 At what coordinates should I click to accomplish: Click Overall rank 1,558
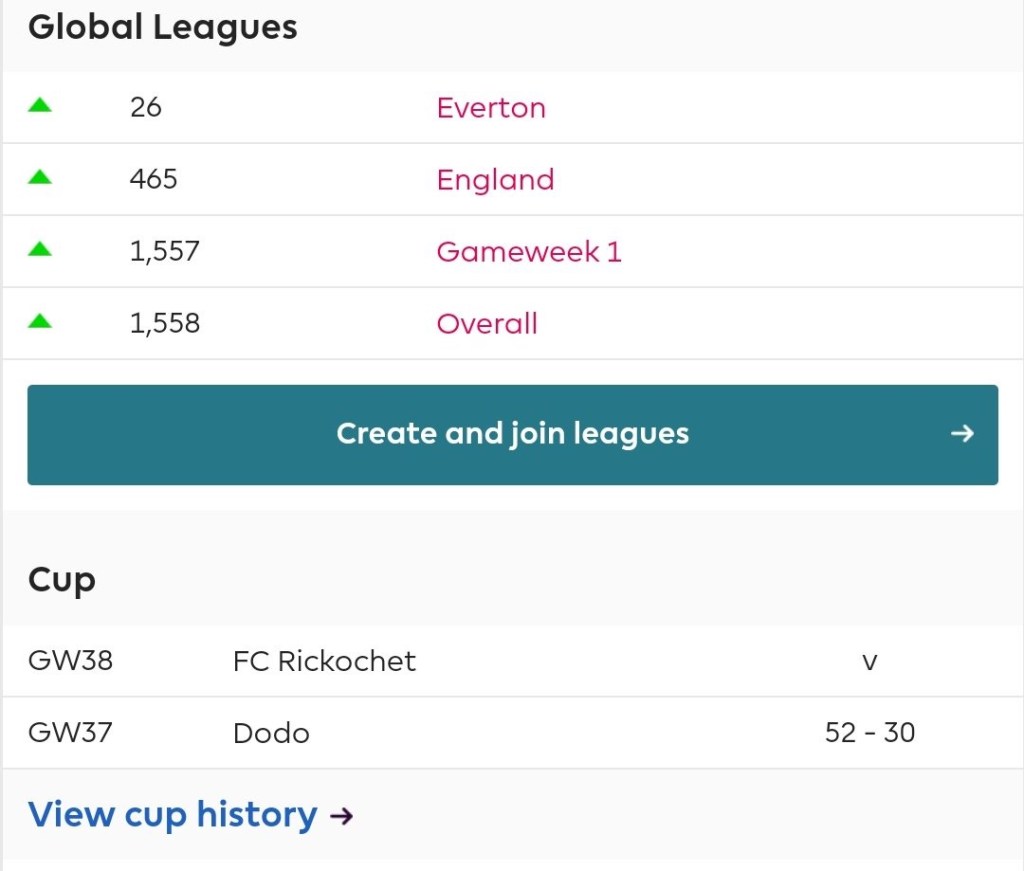point(165,324)
